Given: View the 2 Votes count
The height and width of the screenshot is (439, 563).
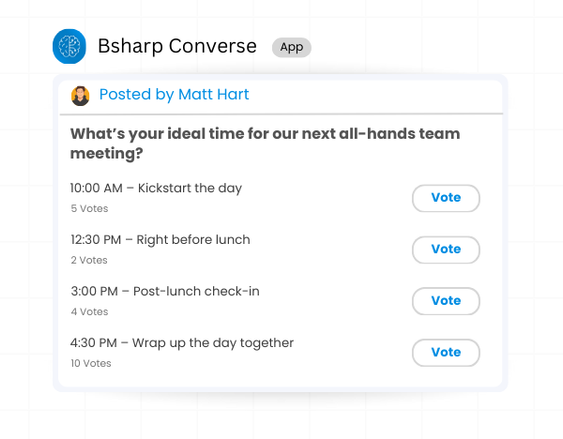Looking at the screenshot, I should 89,260.
